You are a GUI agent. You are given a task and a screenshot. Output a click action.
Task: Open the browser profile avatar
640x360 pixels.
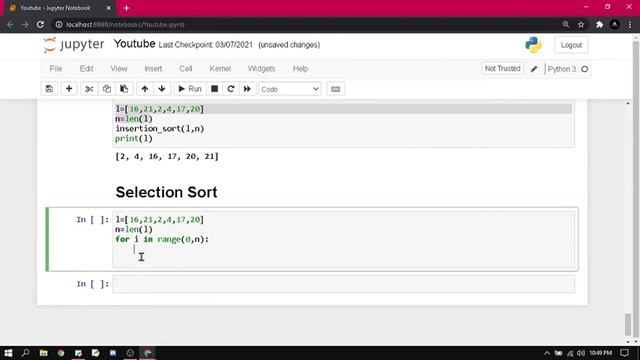[614, 24]
